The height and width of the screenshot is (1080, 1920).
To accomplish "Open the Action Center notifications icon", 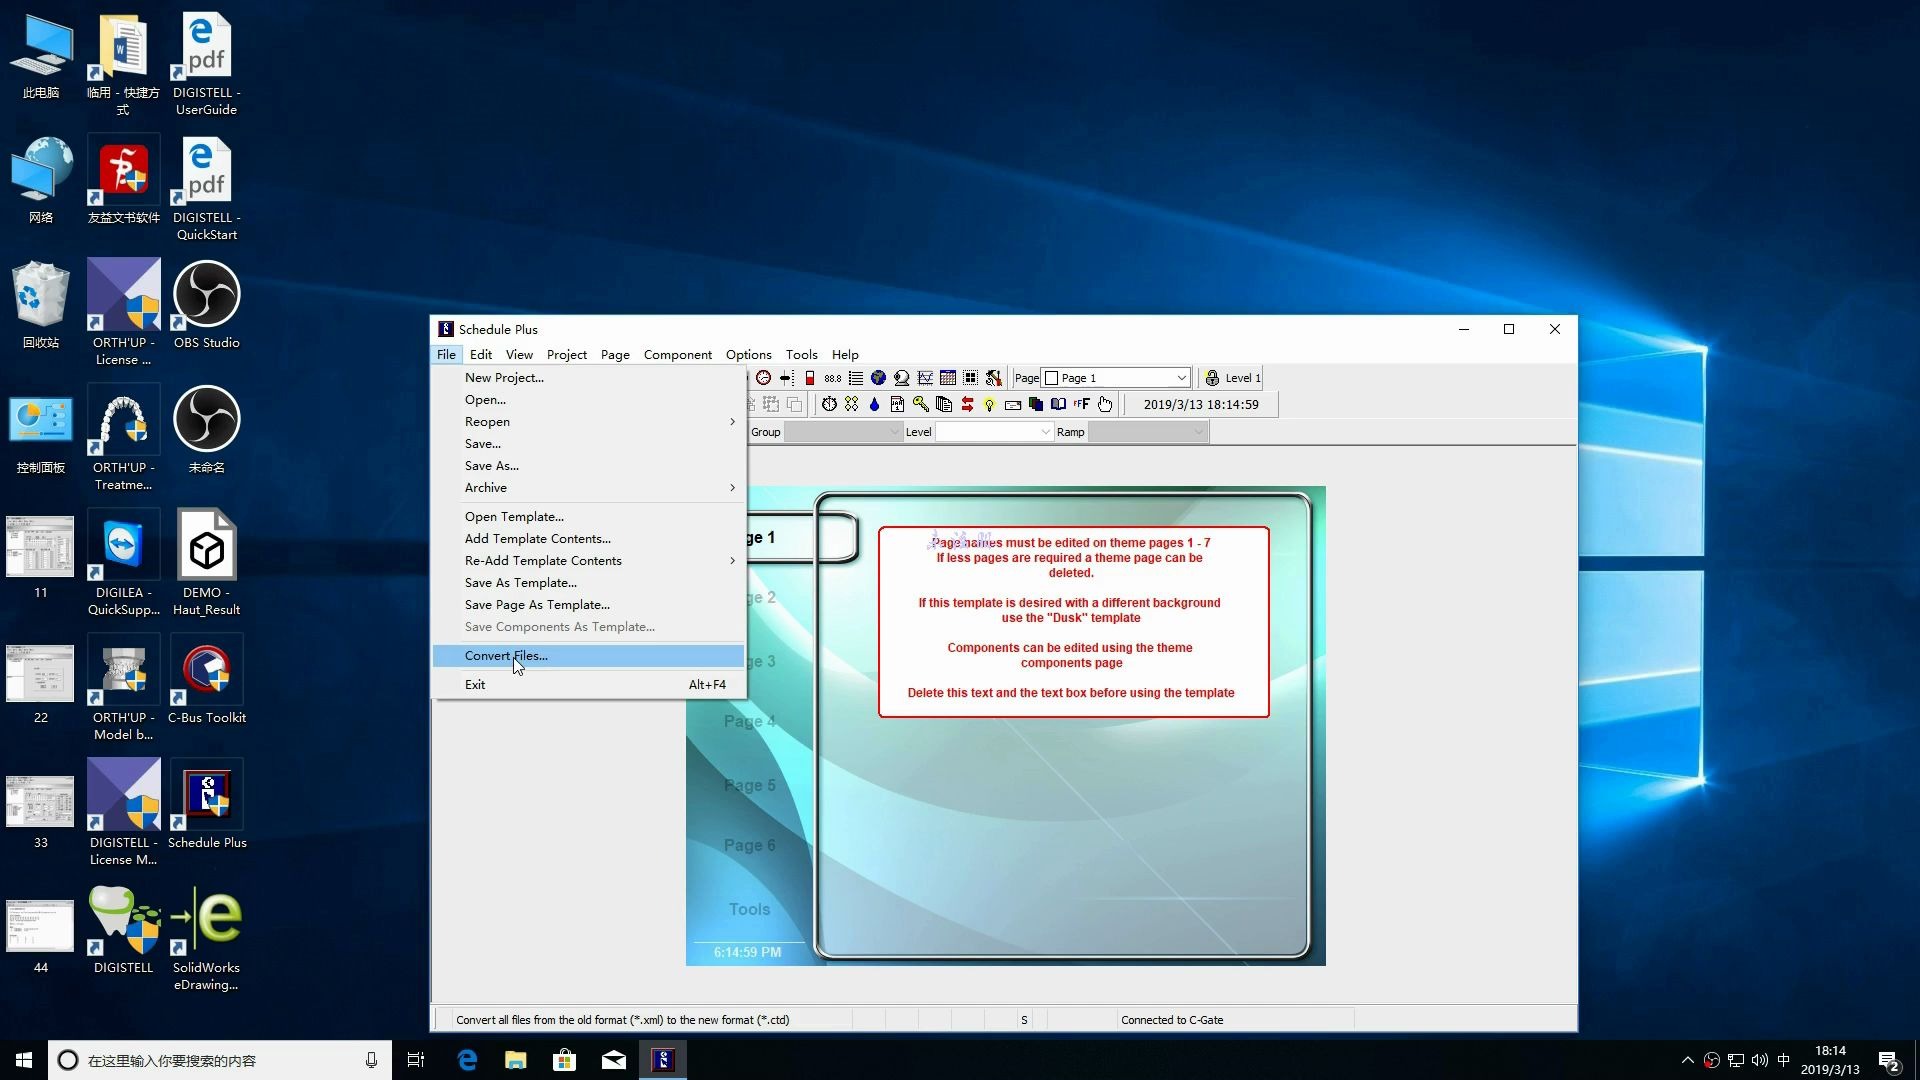I will [x=1889, y=1060].
